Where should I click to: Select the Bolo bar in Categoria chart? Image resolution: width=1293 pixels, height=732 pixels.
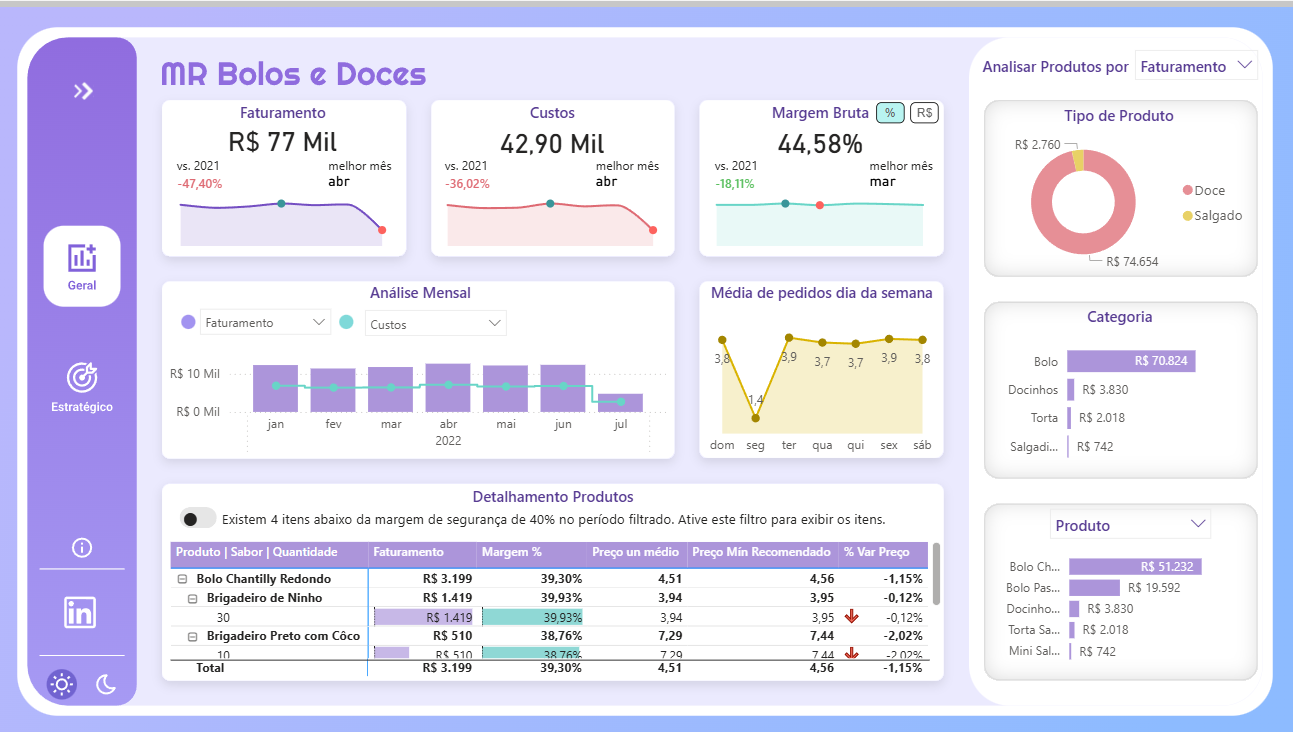point(1130,361)
